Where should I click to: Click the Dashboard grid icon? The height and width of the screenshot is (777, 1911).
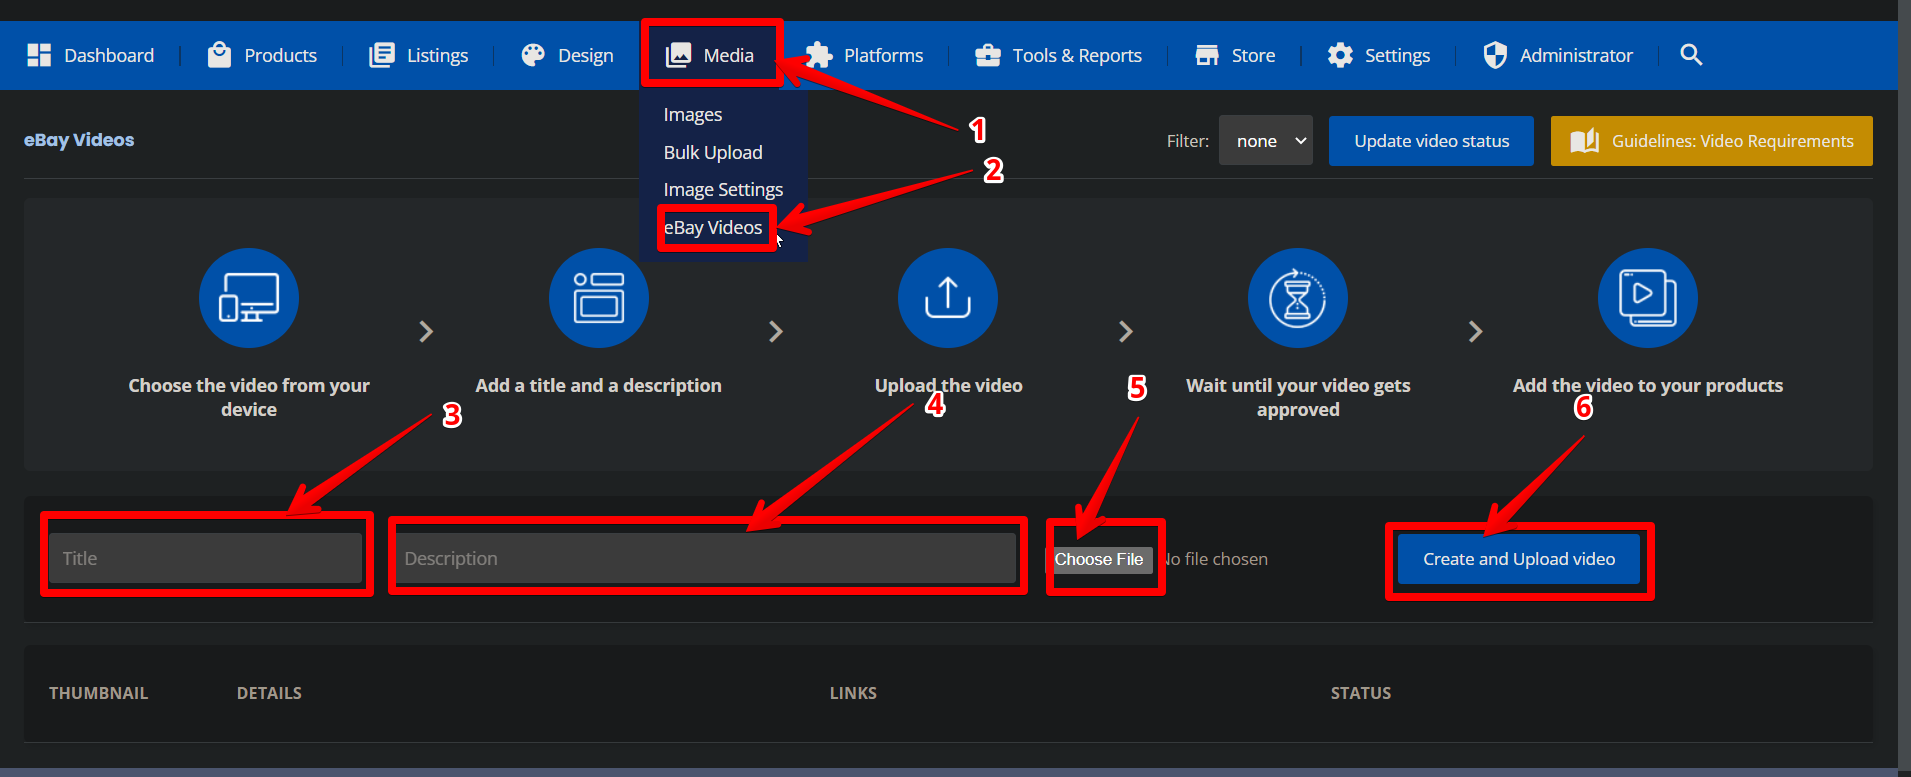[39, 55]
